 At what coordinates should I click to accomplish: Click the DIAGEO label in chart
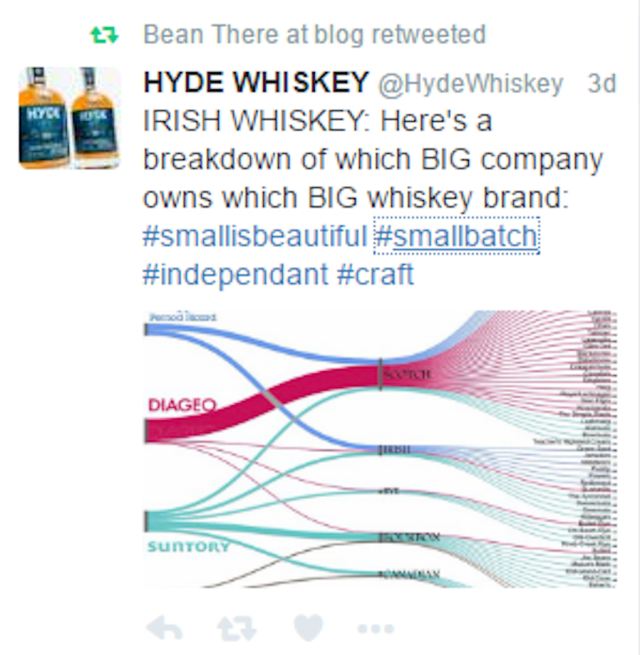point(183,405)
